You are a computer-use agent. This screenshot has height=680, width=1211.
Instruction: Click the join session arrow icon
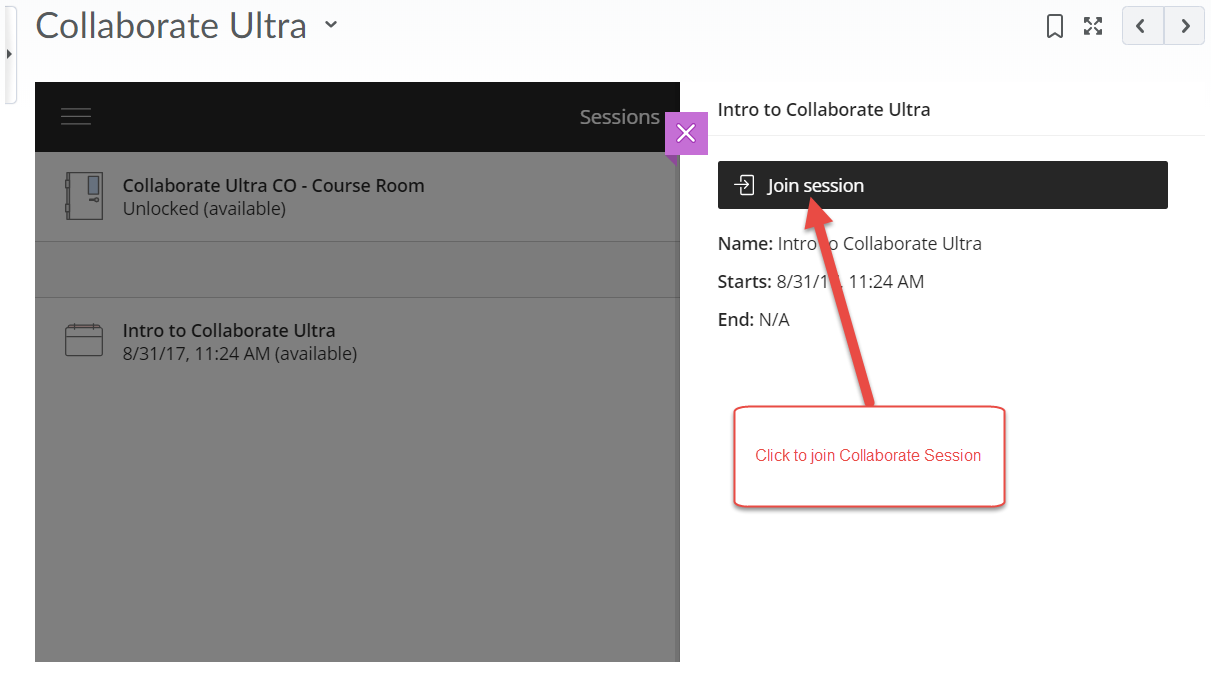point(744,185)
